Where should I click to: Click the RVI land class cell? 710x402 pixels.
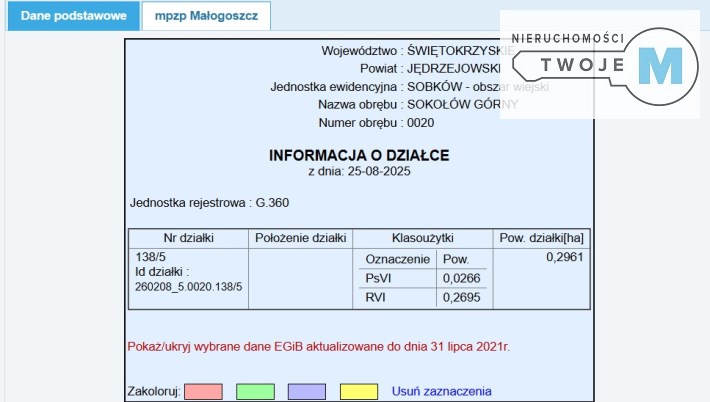tap(375, 297)
